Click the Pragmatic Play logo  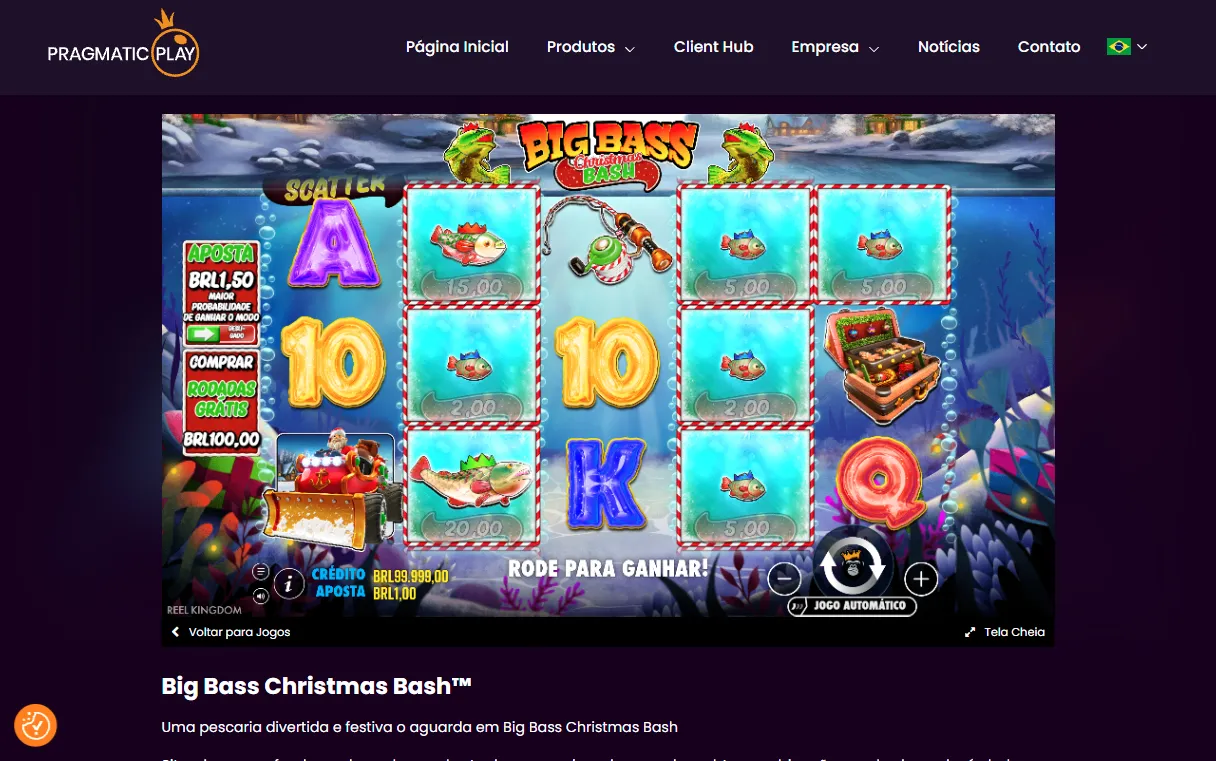pos(123,44)
